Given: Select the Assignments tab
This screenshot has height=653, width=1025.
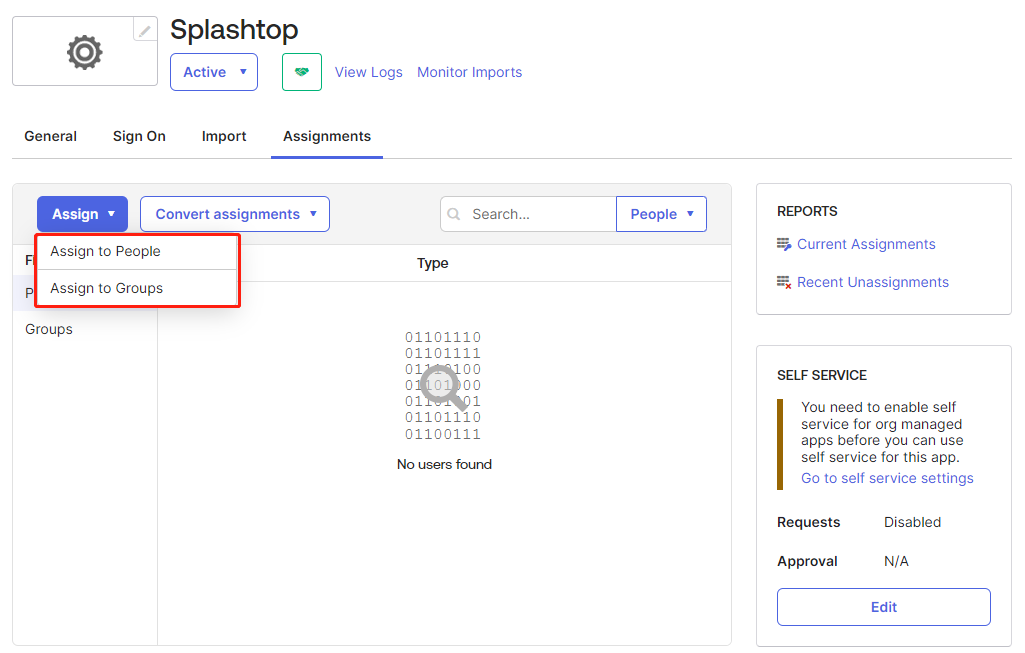Looking at the screenshot, I should [327, 136].
